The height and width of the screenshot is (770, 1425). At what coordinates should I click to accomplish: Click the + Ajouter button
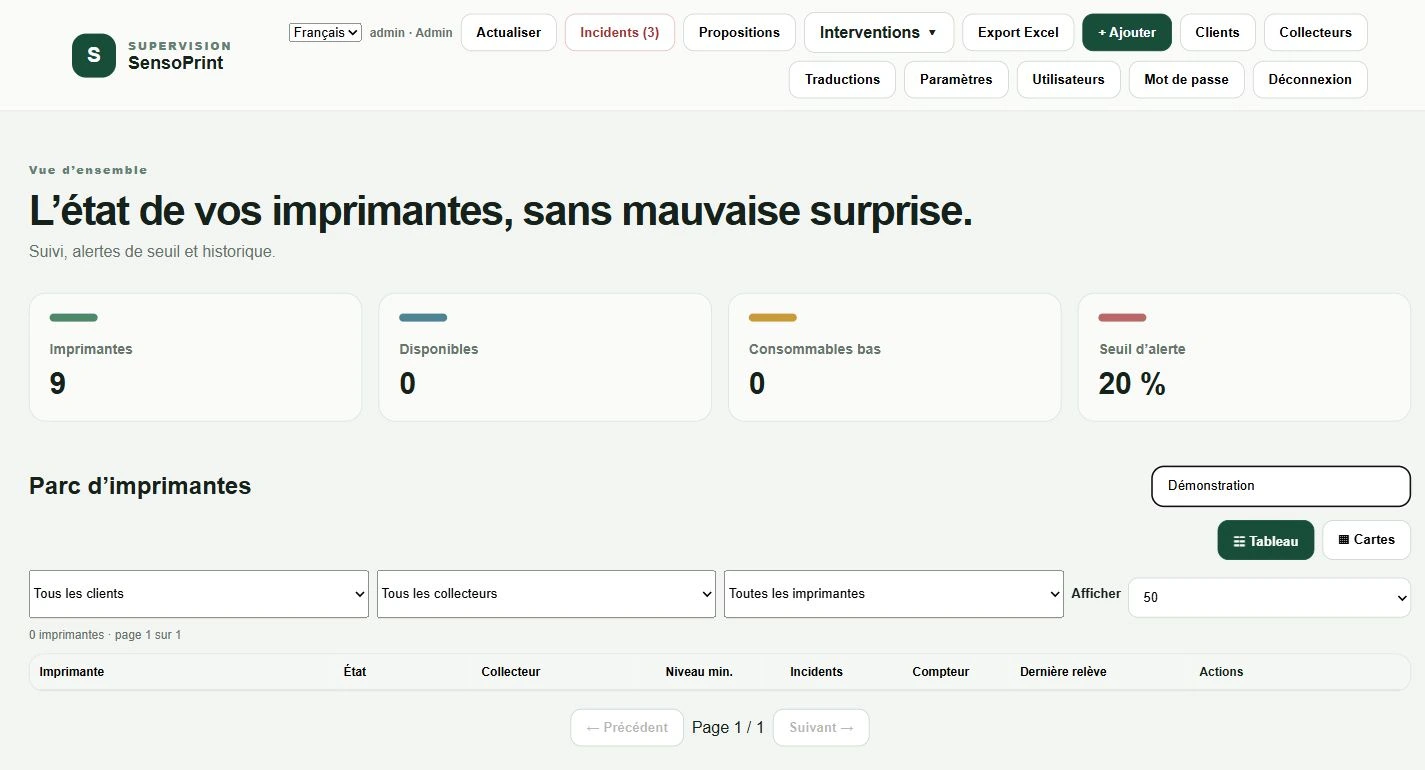coord(1127,32)
